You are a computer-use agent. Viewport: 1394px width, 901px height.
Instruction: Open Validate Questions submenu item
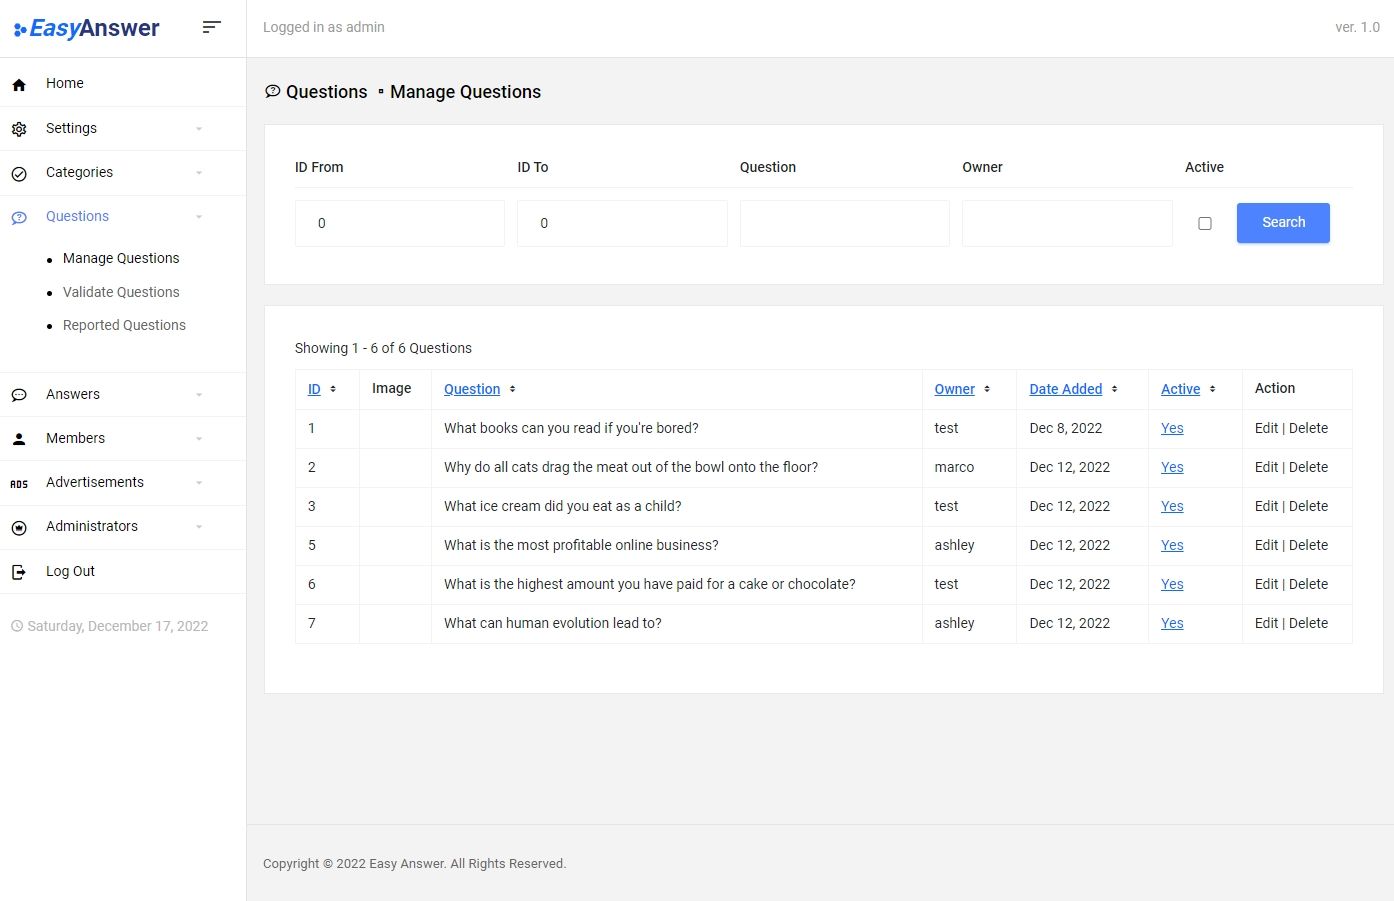point(121,292)
